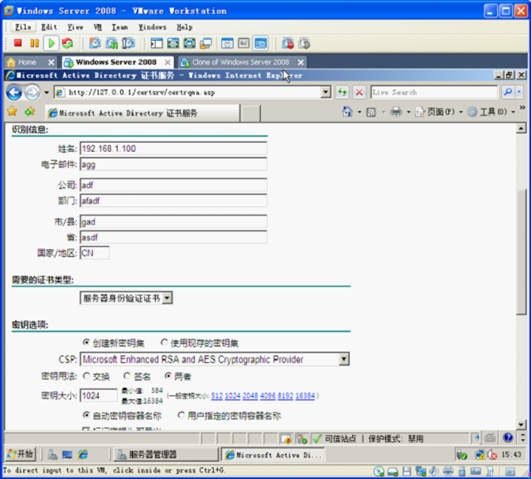Open the VMware View menu
531x479 pixels.
point(75,27)
